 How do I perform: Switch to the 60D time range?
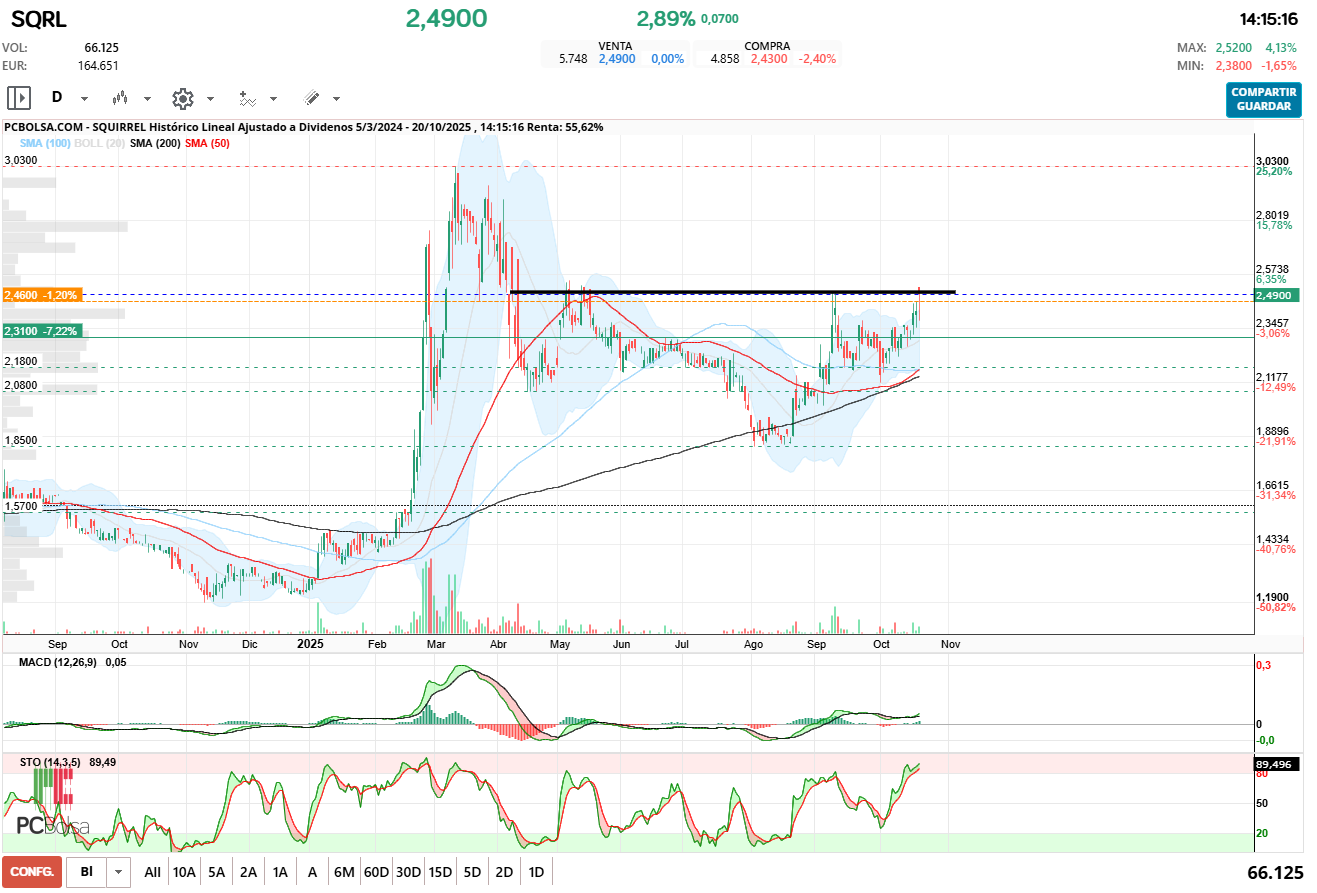pos(376,872)
